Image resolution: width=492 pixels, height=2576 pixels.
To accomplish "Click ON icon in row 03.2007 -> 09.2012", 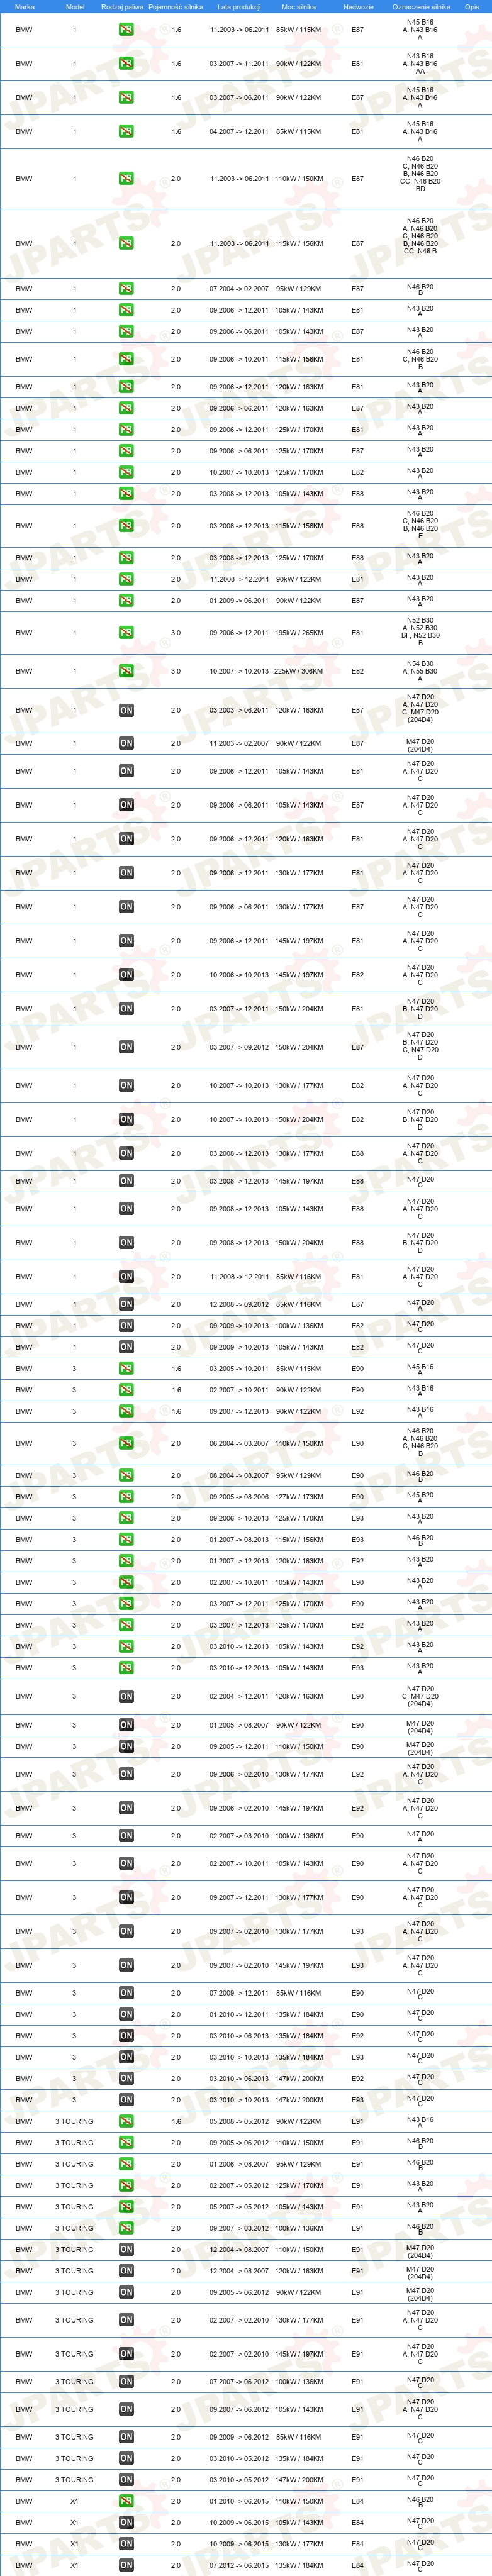I will coord(126,1047).
